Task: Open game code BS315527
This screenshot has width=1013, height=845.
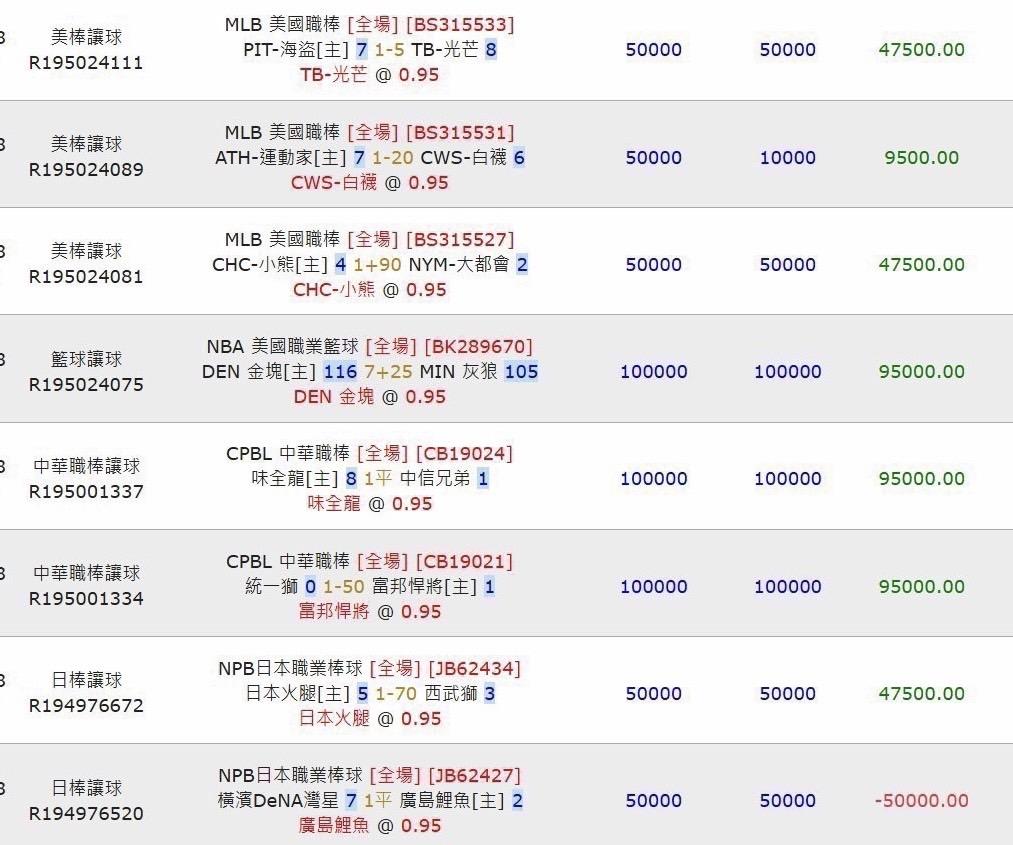Action: (460, 240)
